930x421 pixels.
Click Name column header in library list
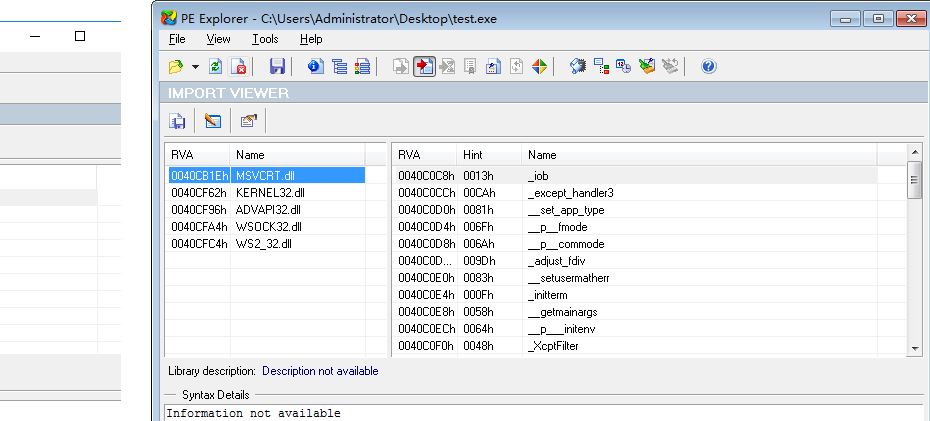(298, 155)
